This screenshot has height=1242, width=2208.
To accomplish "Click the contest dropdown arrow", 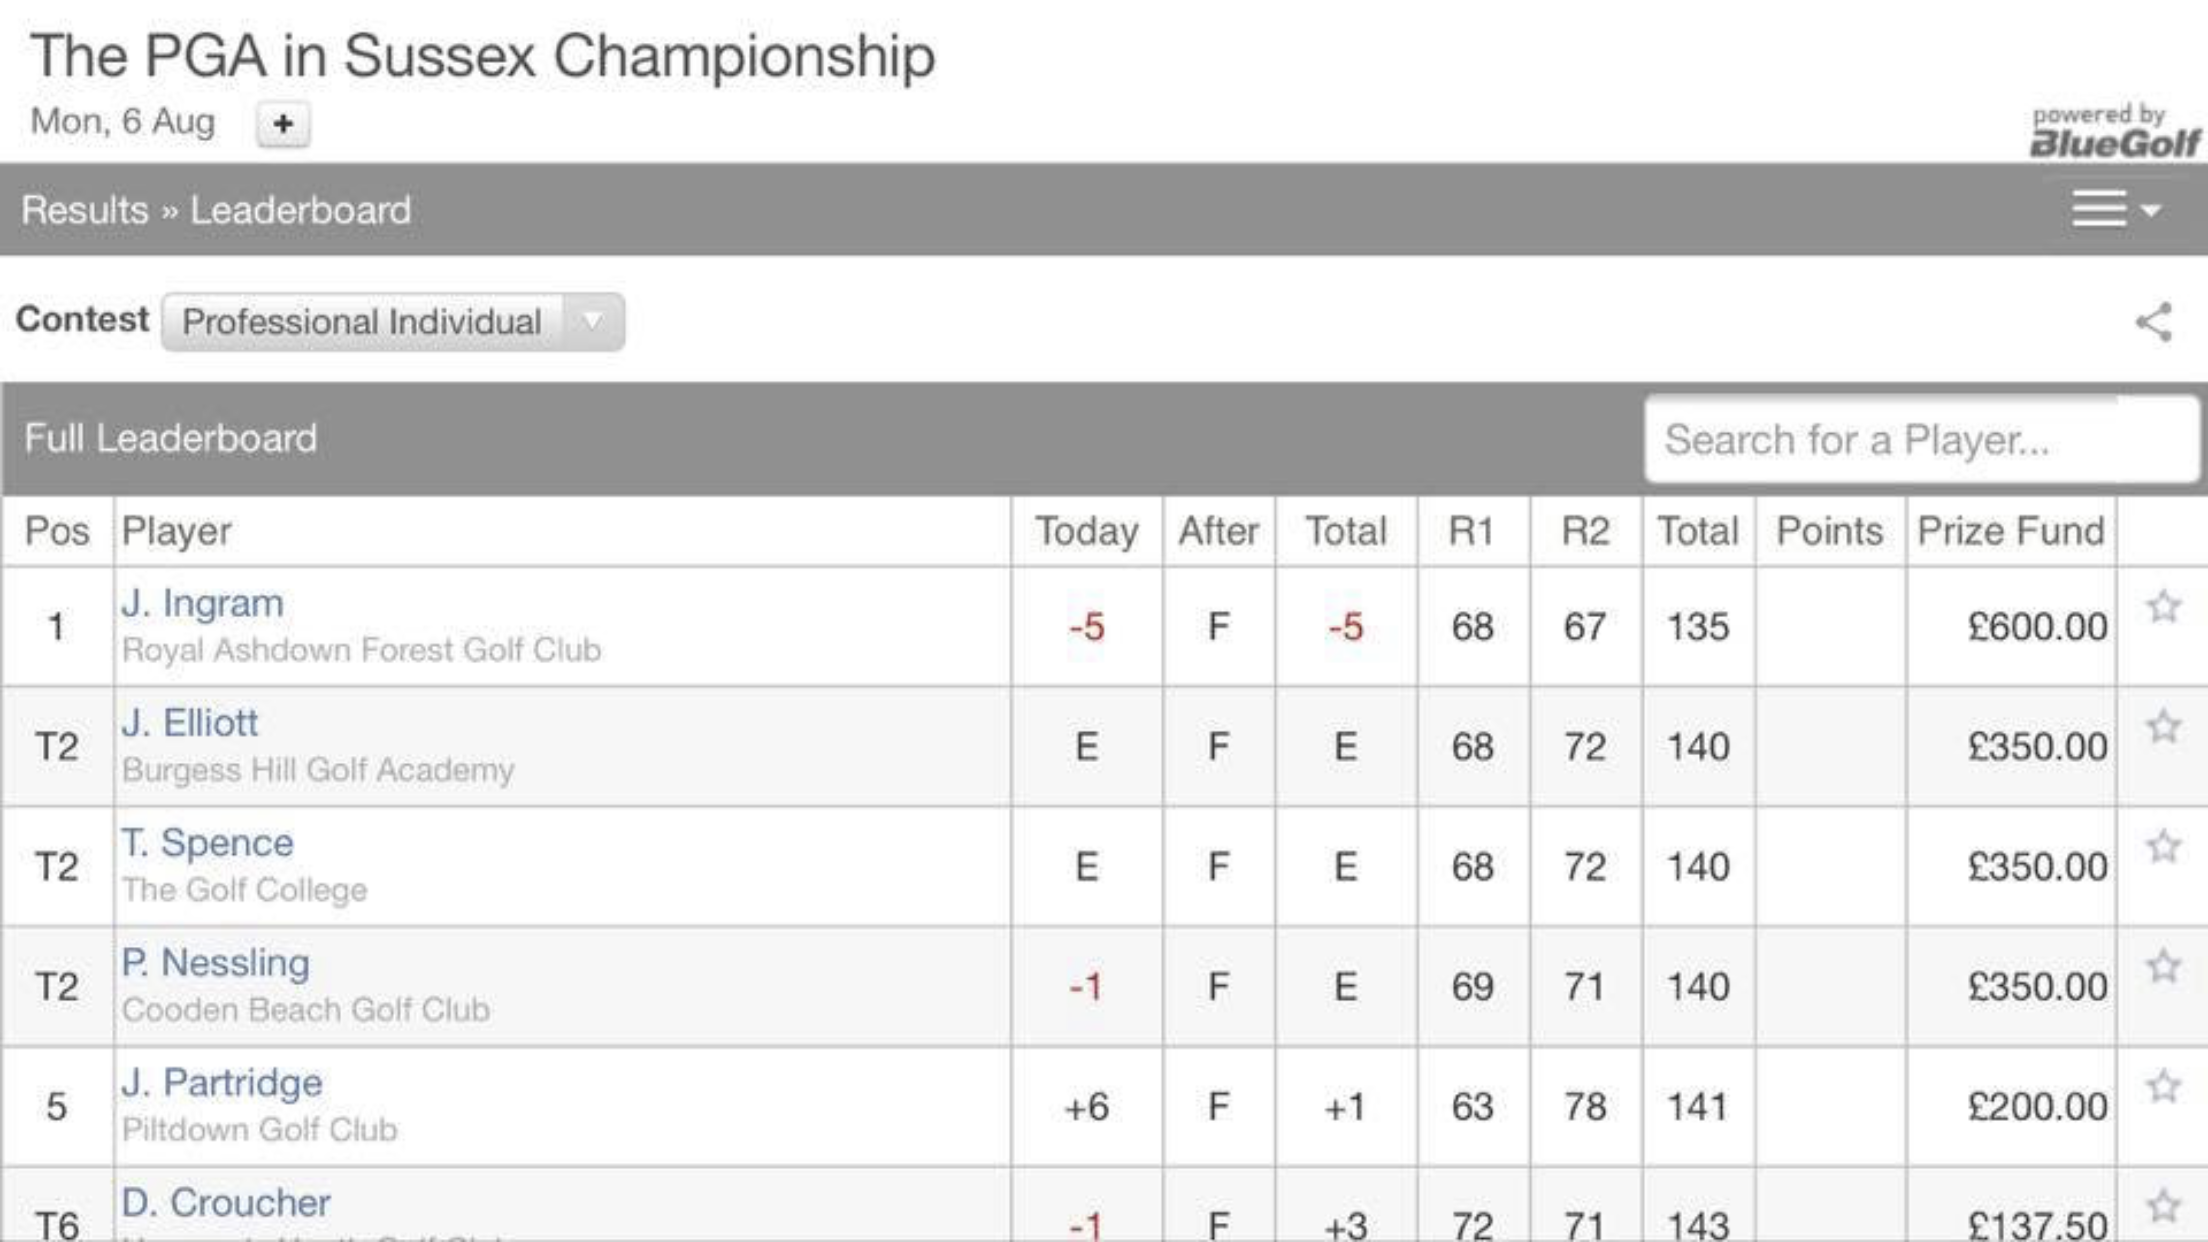I will pos(593,322).
